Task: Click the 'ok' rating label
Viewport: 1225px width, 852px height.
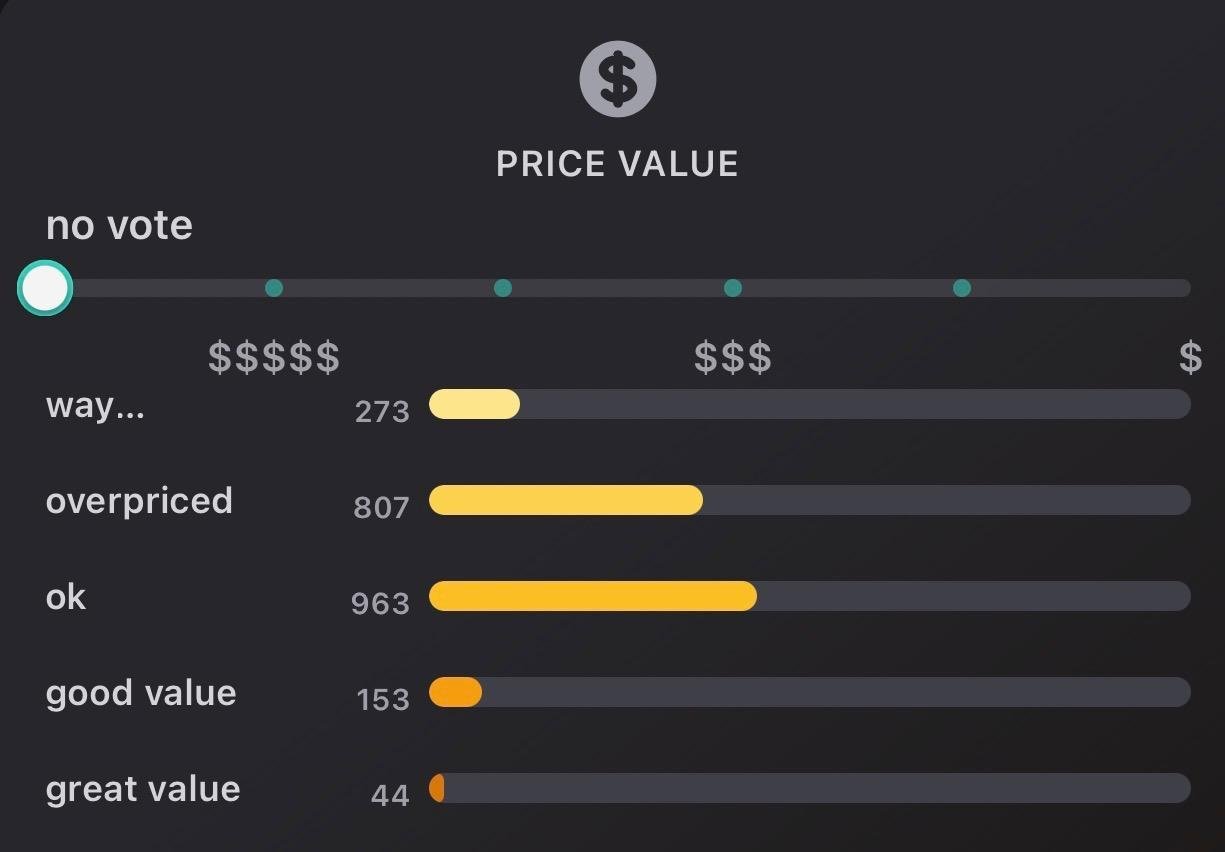Action: (66, 597)
